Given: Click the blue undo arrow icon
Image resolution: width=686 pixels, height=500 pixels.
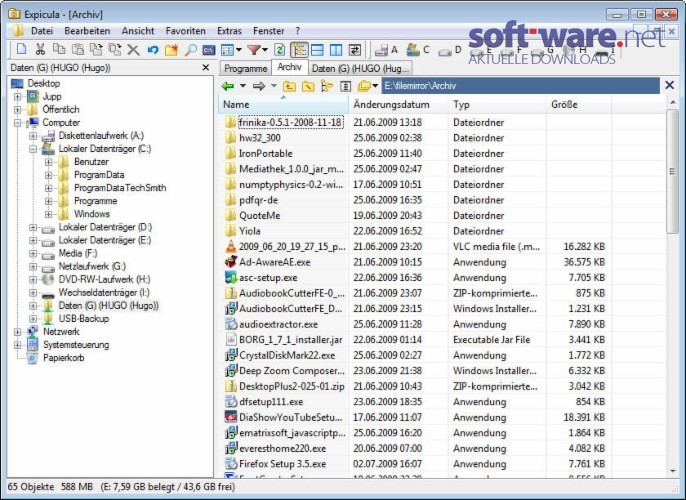Looking at the screenshot, I should point(153,49).
